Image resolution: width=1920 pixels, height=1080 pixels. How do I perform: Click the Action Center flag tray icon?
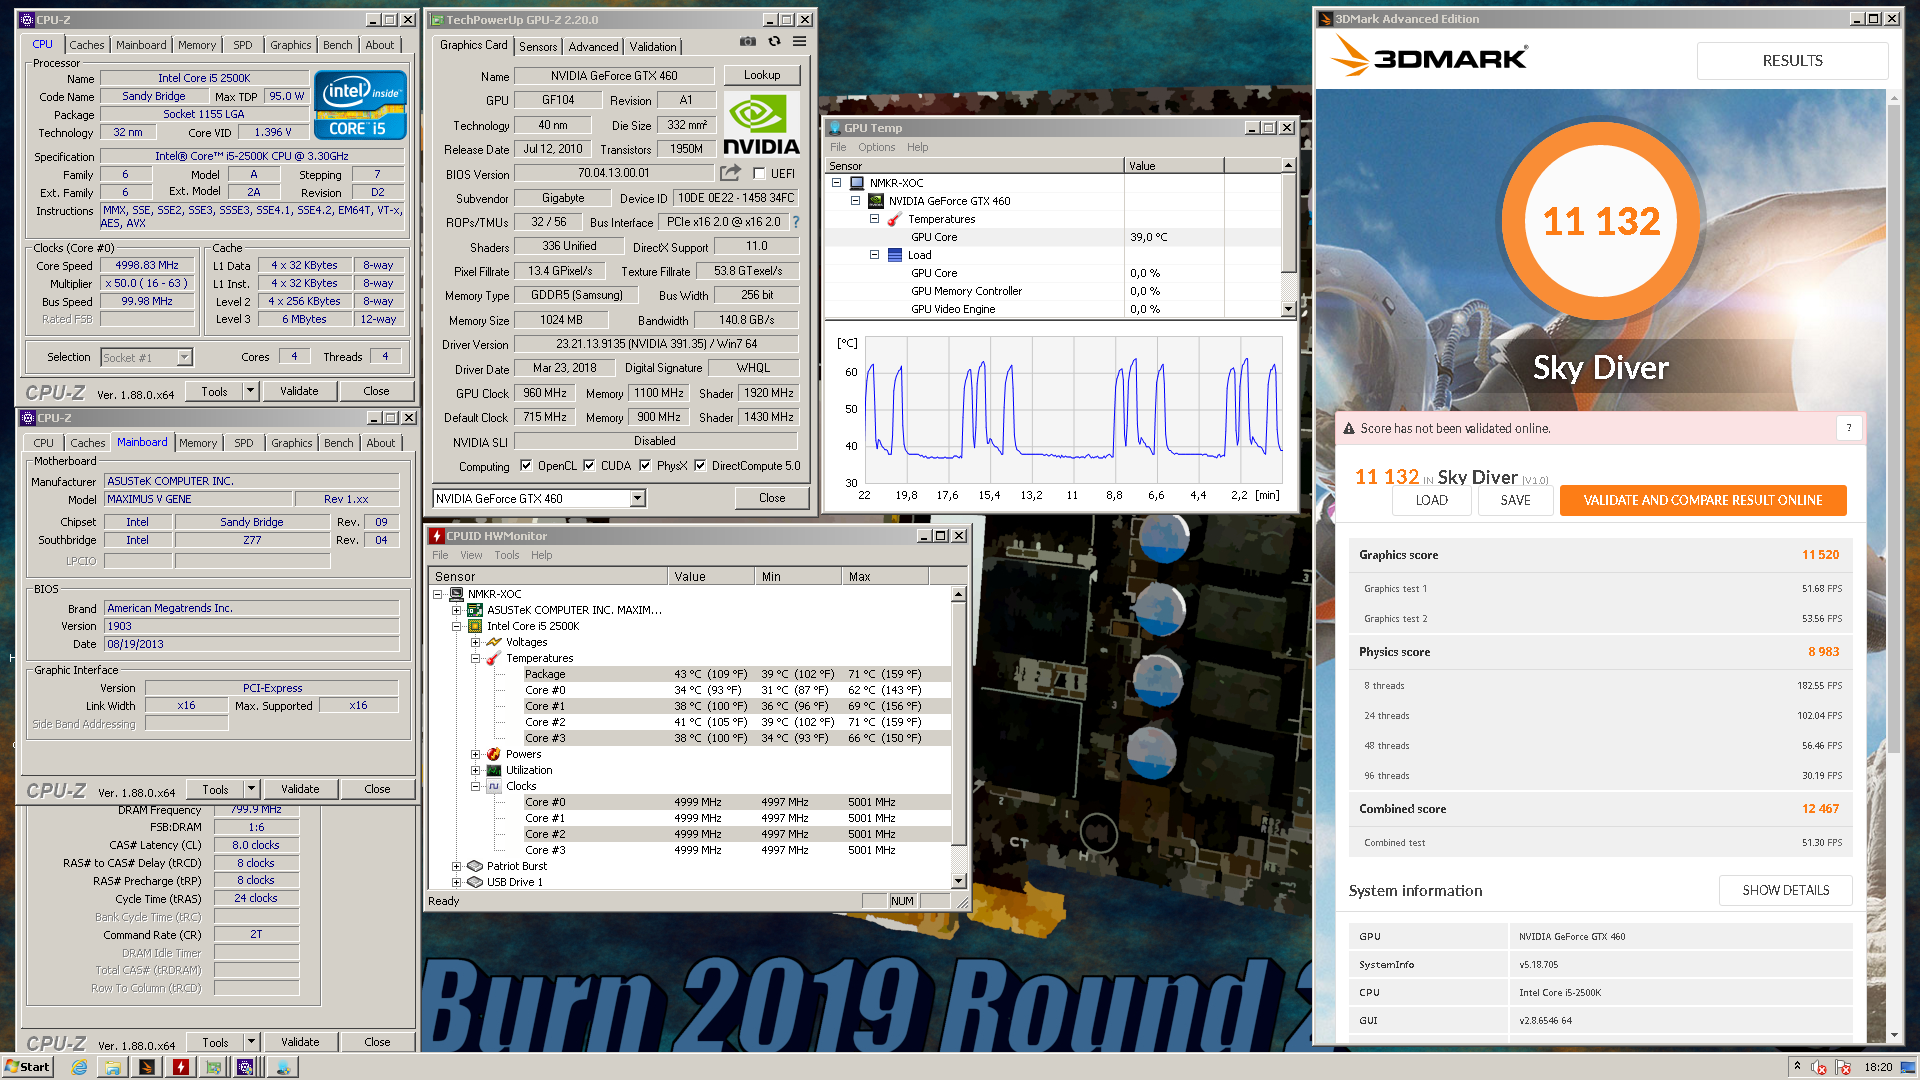[1843, 1067]
